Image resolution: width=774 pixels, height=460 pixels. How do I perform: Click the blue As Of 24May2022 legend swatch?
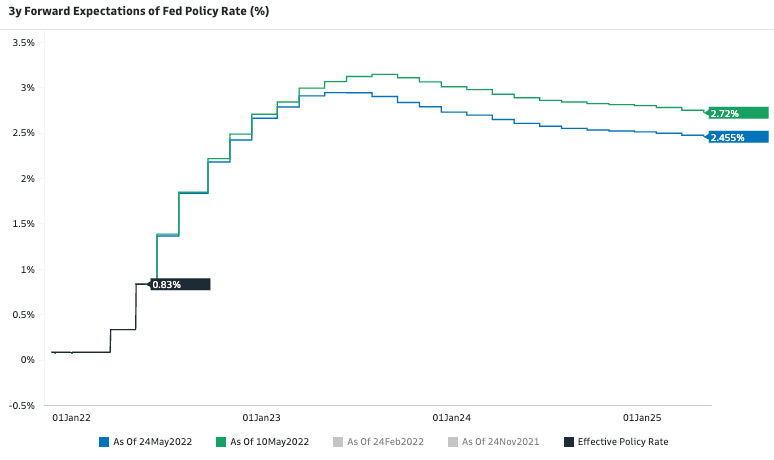tap(104, 441)
